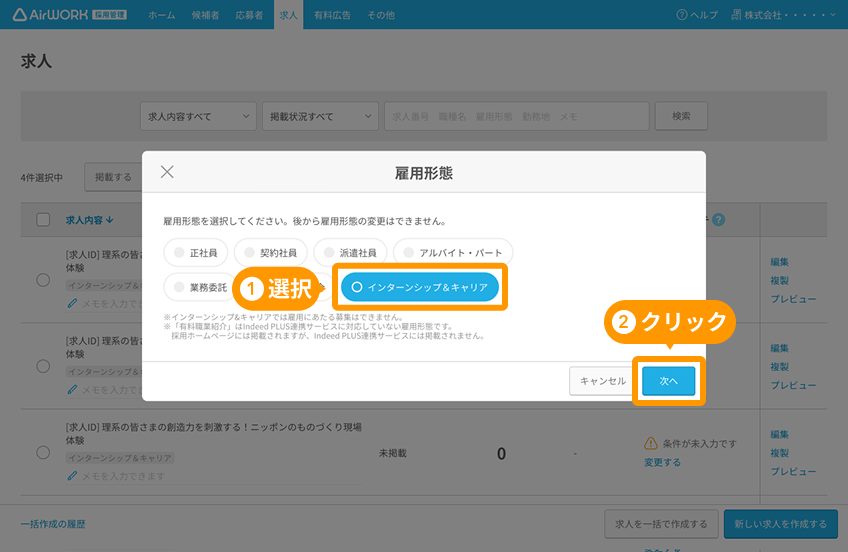Click the 次へ button

pos(668,381)
